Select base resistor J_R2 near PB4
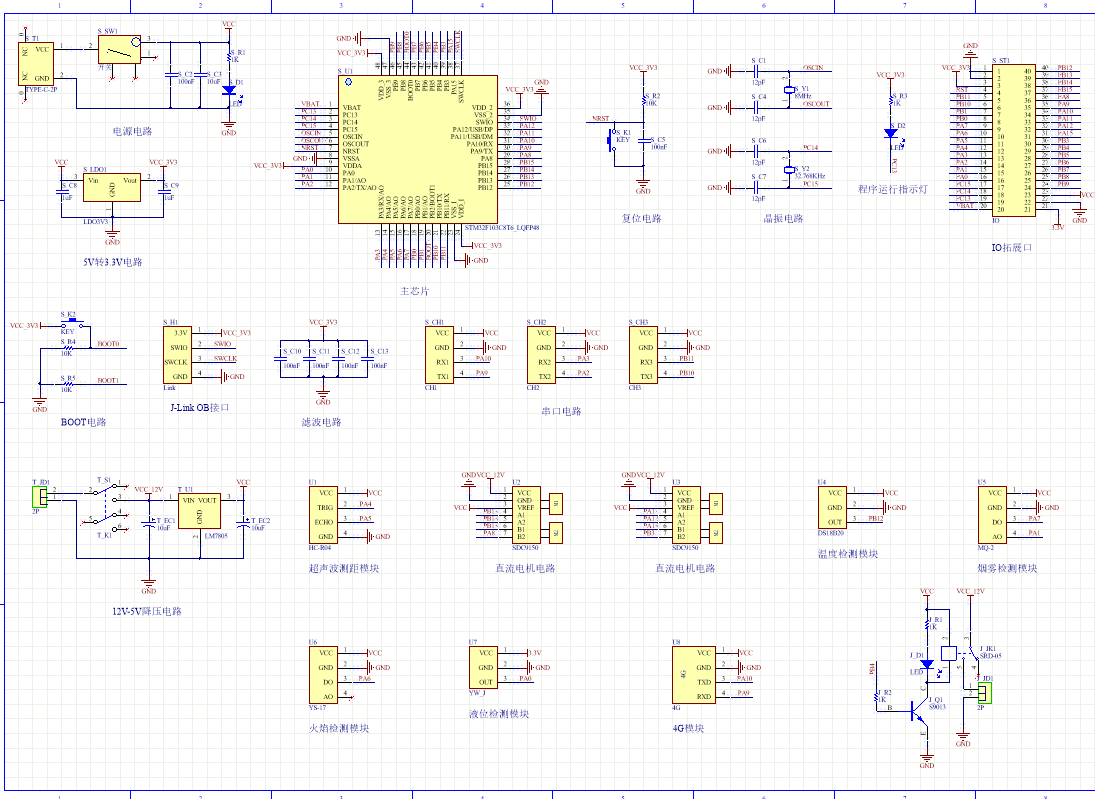The image size is (1095, 799). point(876,696)
